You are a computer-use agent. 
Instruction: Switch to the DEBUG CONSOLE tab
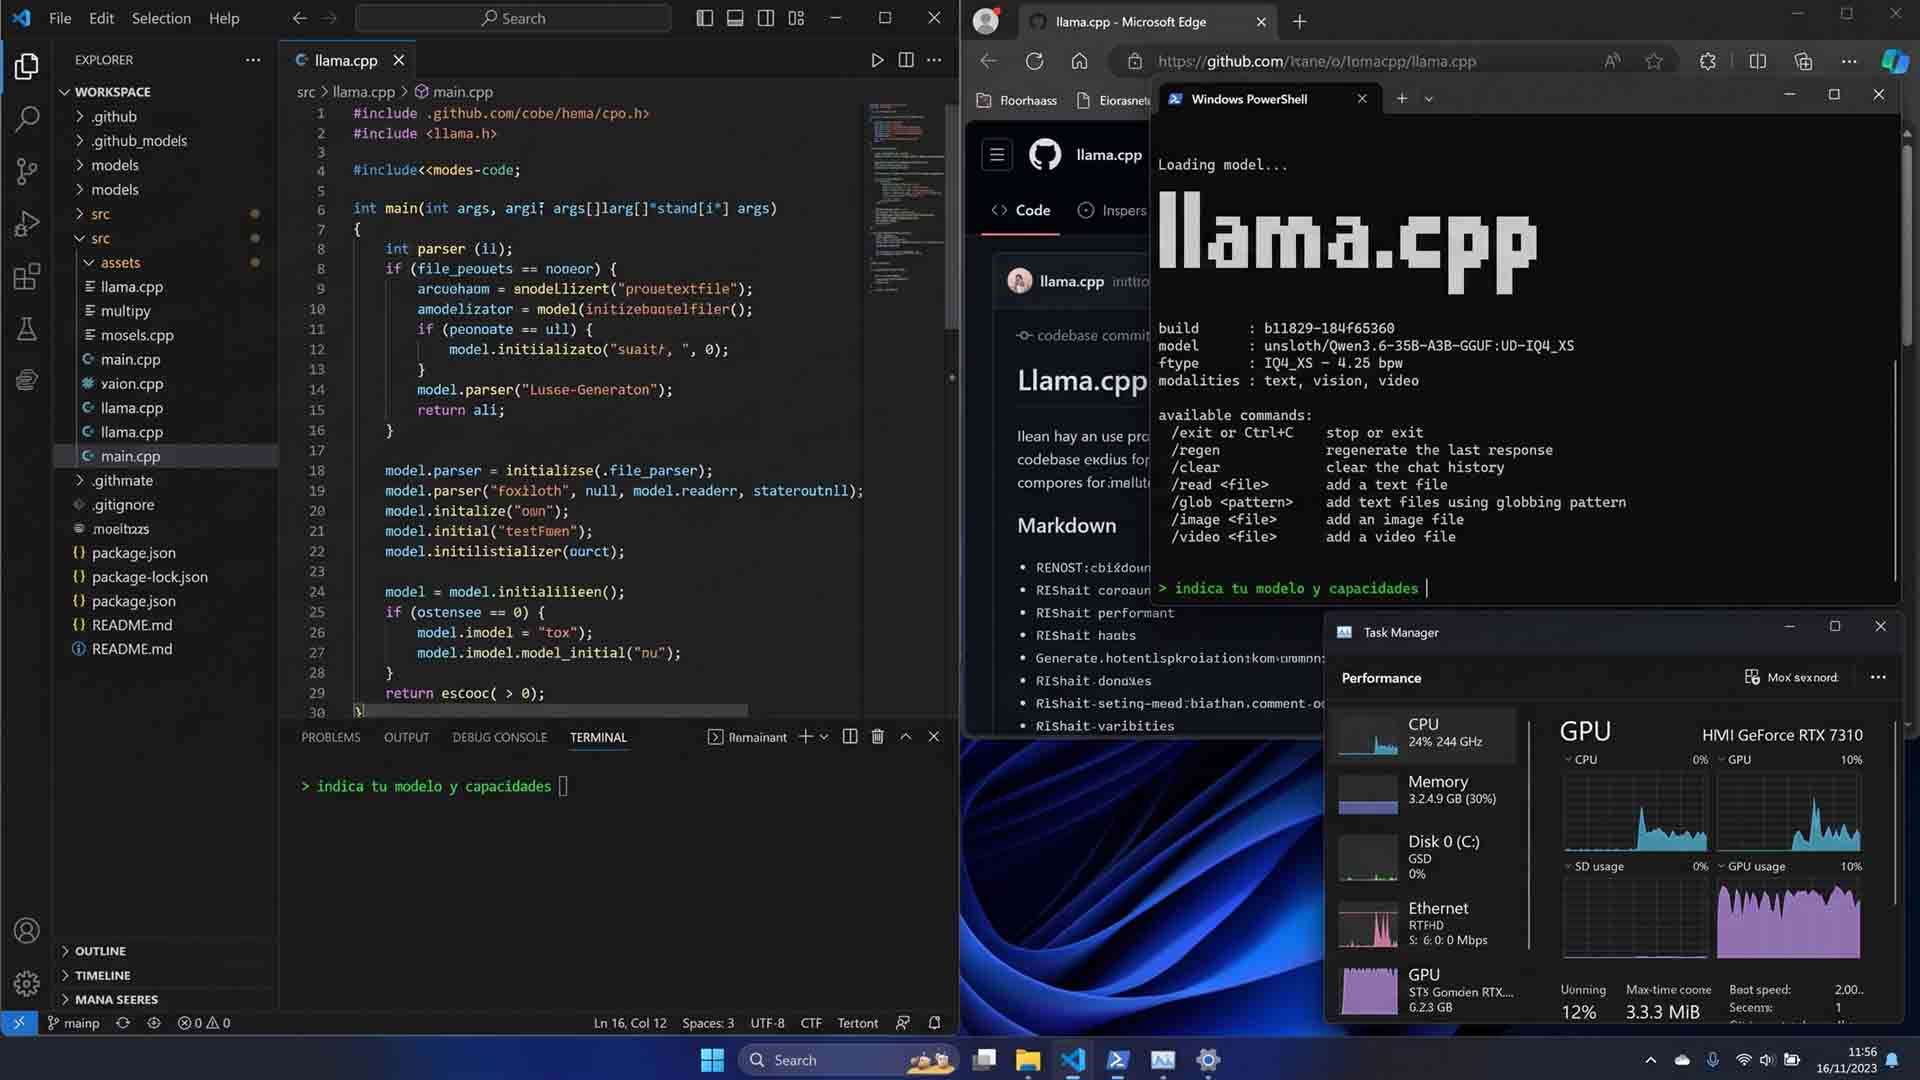coord(499,737)
